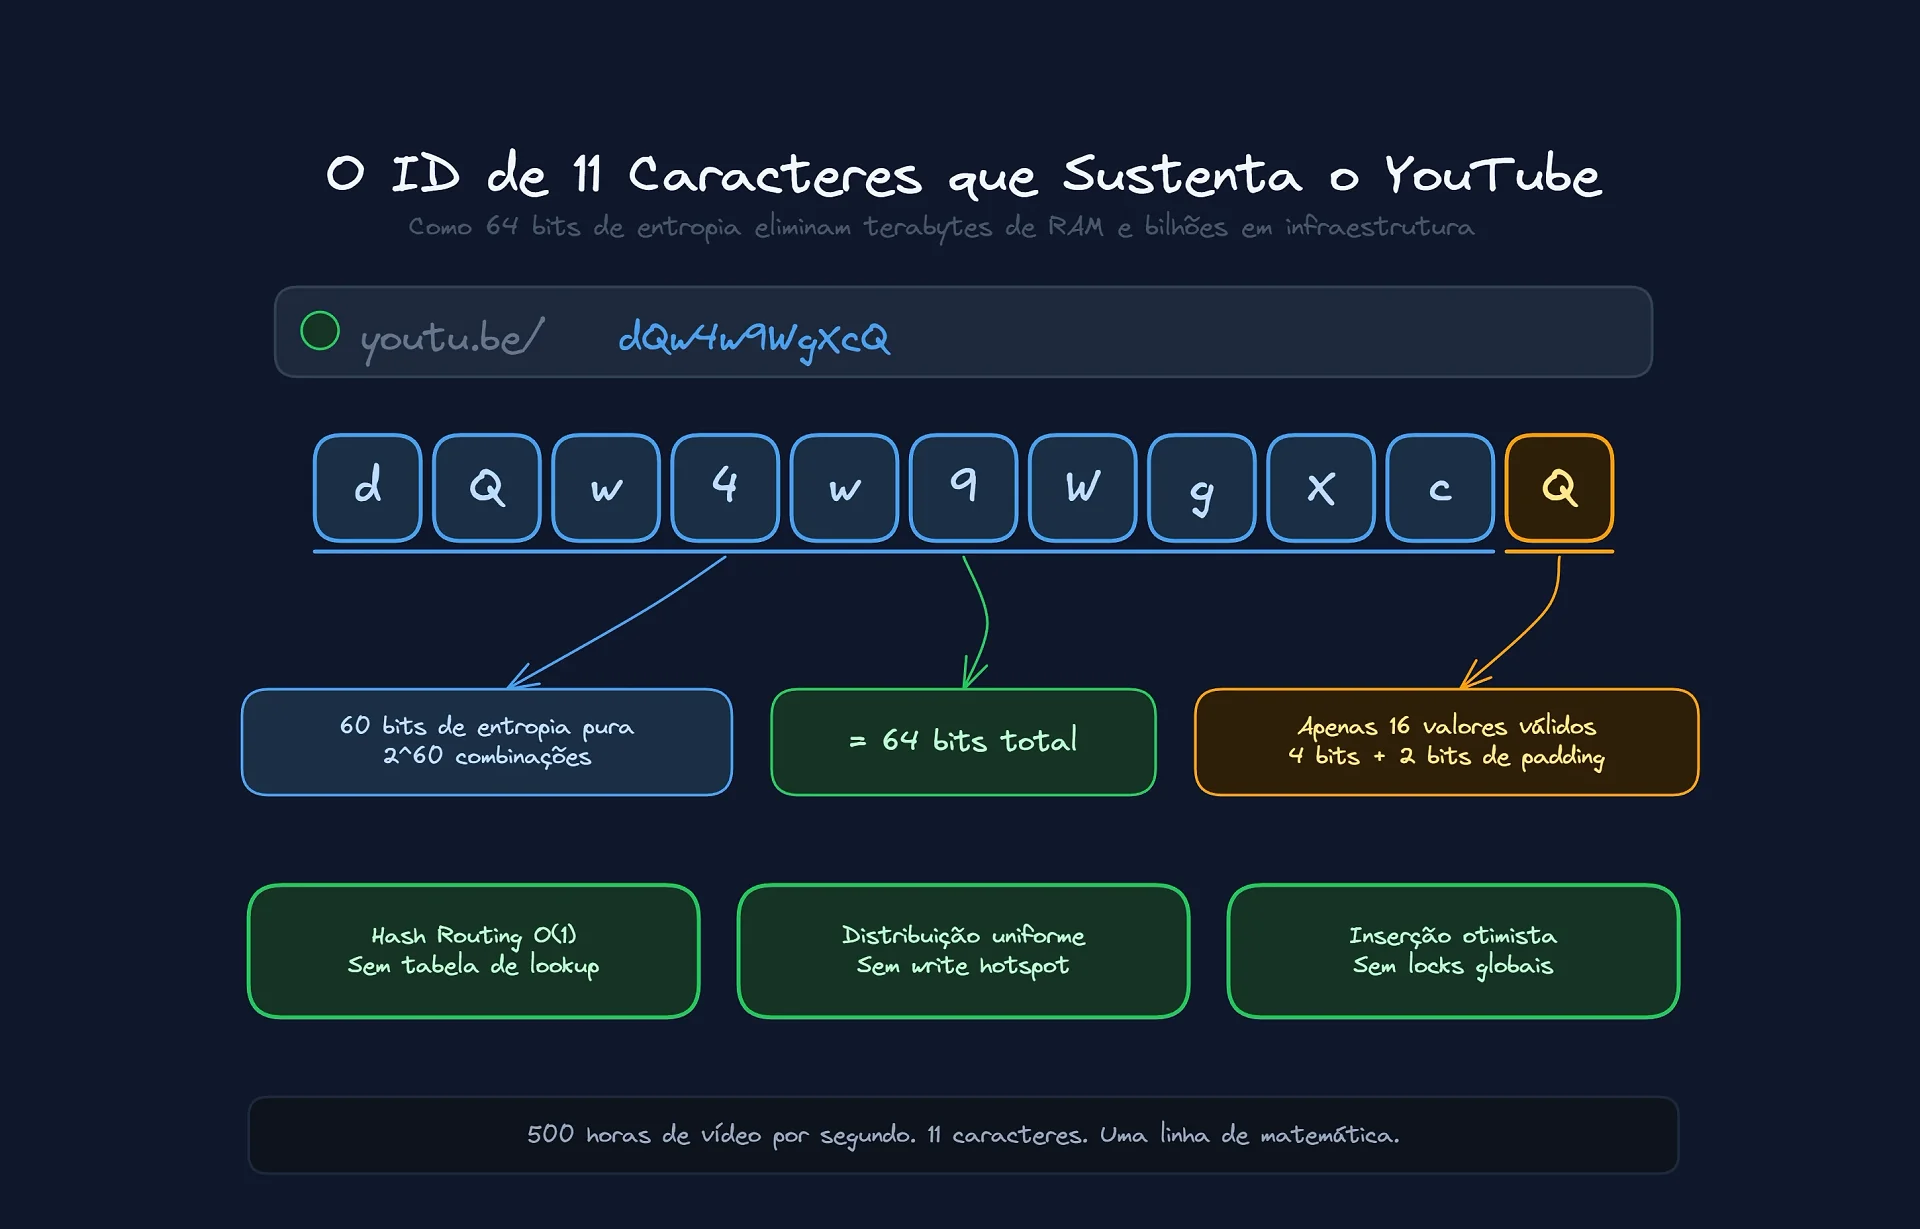This screenshot has height=1229, width=1920.
Task: Click the uppercase 'W' character tile
Action: click(x=1082, y=488)
